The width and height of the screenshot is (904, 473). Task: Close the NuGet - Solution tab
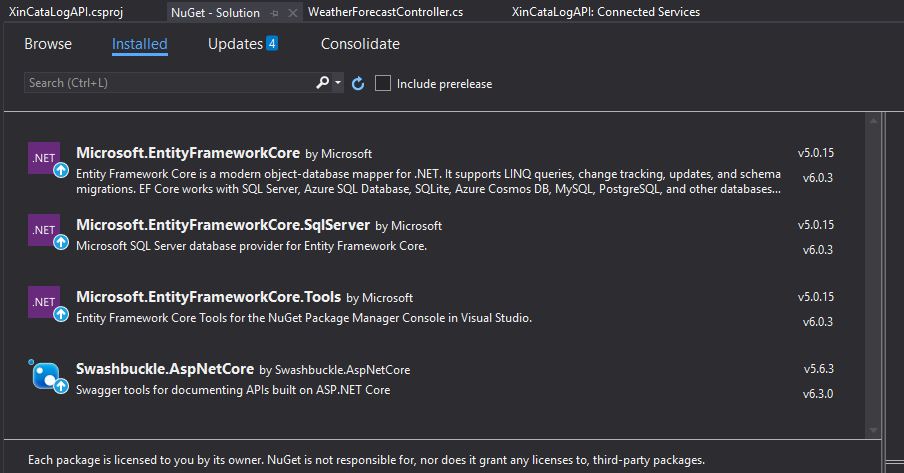(292, 13)
